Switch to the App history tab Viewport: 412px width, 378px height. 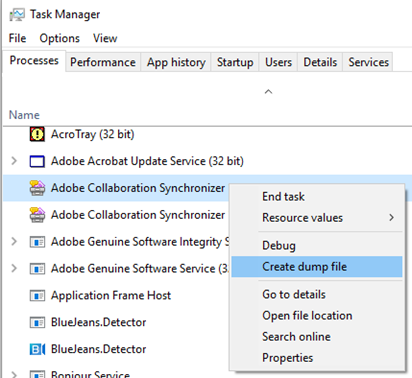coord(176,62)
